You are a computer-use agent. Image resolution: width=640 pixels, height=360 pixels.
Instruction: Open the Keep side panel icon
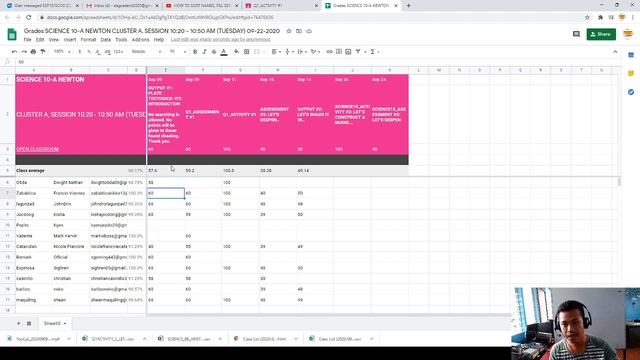click(x=631, y=73)
